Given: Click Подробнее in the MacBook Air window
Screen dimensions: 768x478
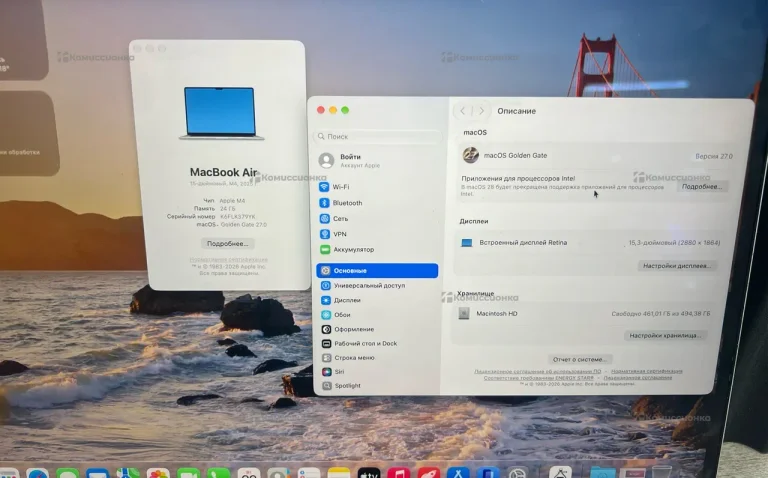Looking at the screenshot, I should coord(227,243).
